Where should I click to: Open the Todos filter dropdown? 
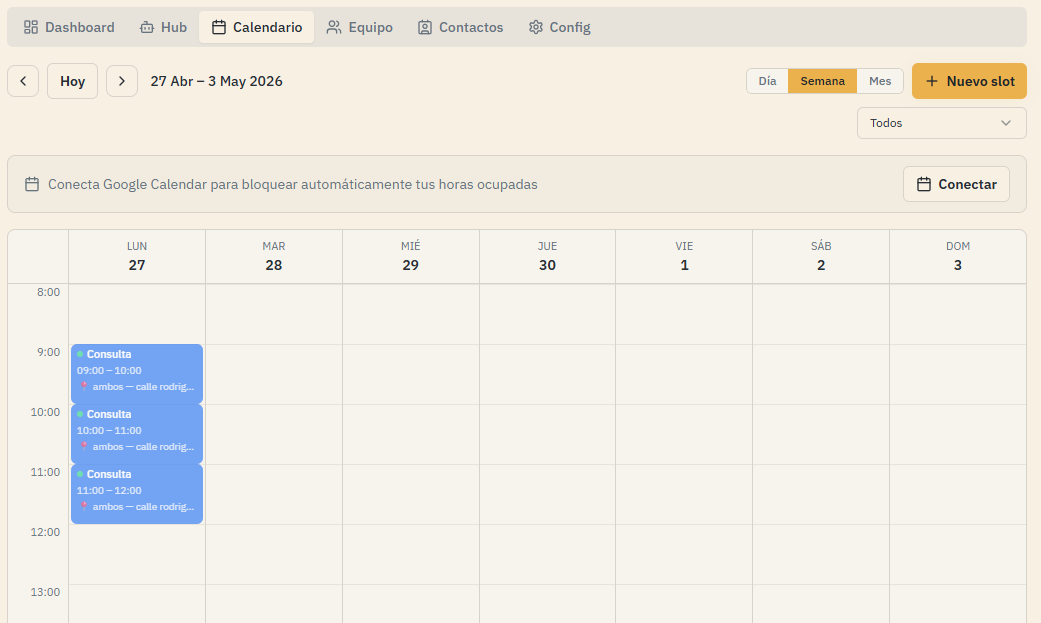(x=941, y=123)
